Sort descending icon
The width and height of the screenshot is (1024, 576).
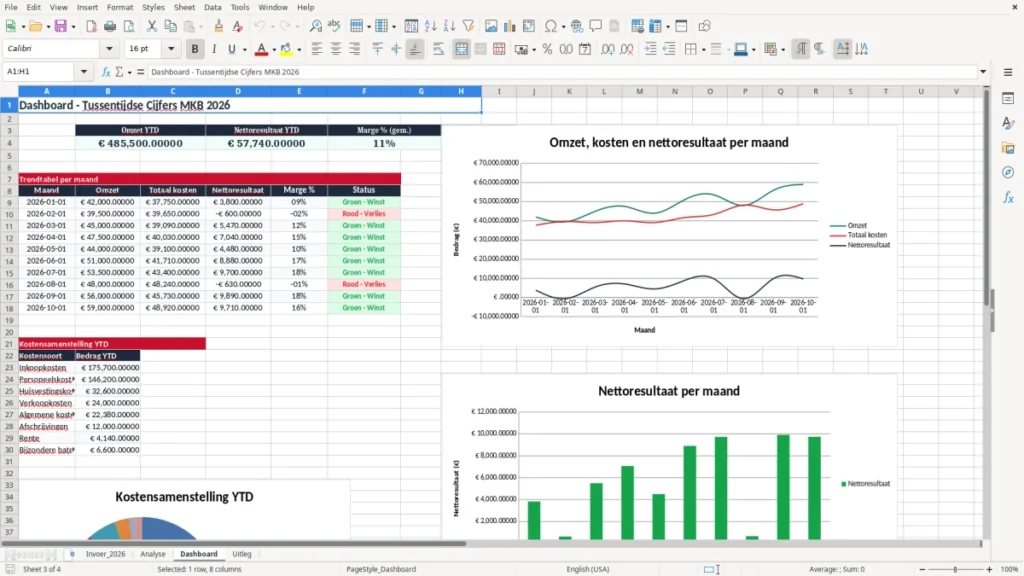[x=449, y=26]
